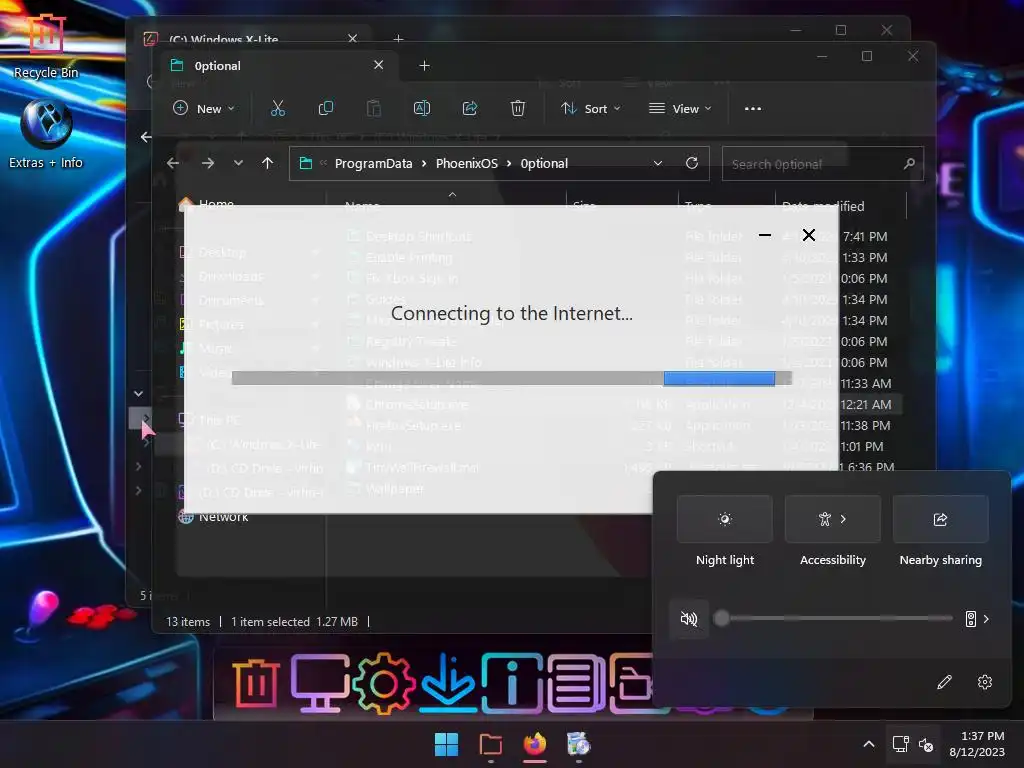The image size is (1024, 768).
Task: Cut the selected item in Optional window
Action: point(278,108)
